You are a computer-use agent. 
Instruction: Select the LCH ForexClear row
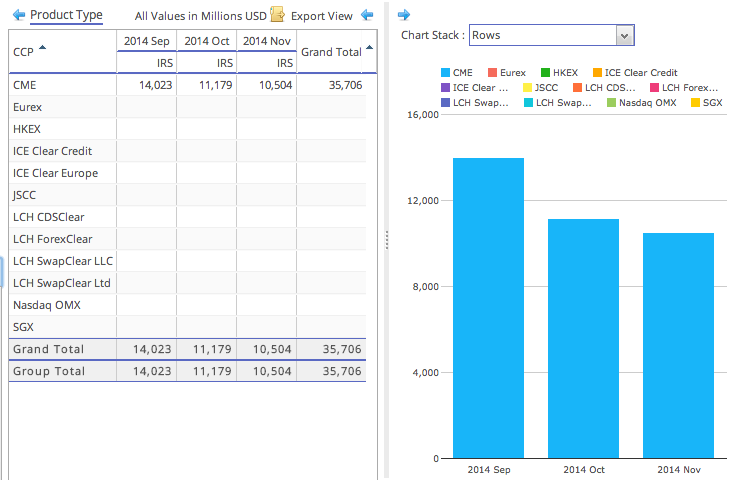pos(187,239)
